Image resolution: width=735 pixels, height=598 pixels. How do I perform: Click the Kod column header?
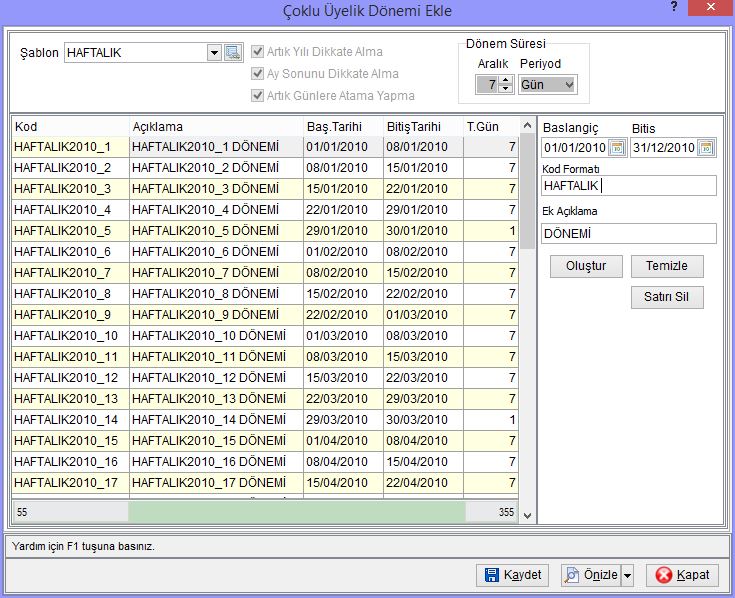[x=70, y=127]
